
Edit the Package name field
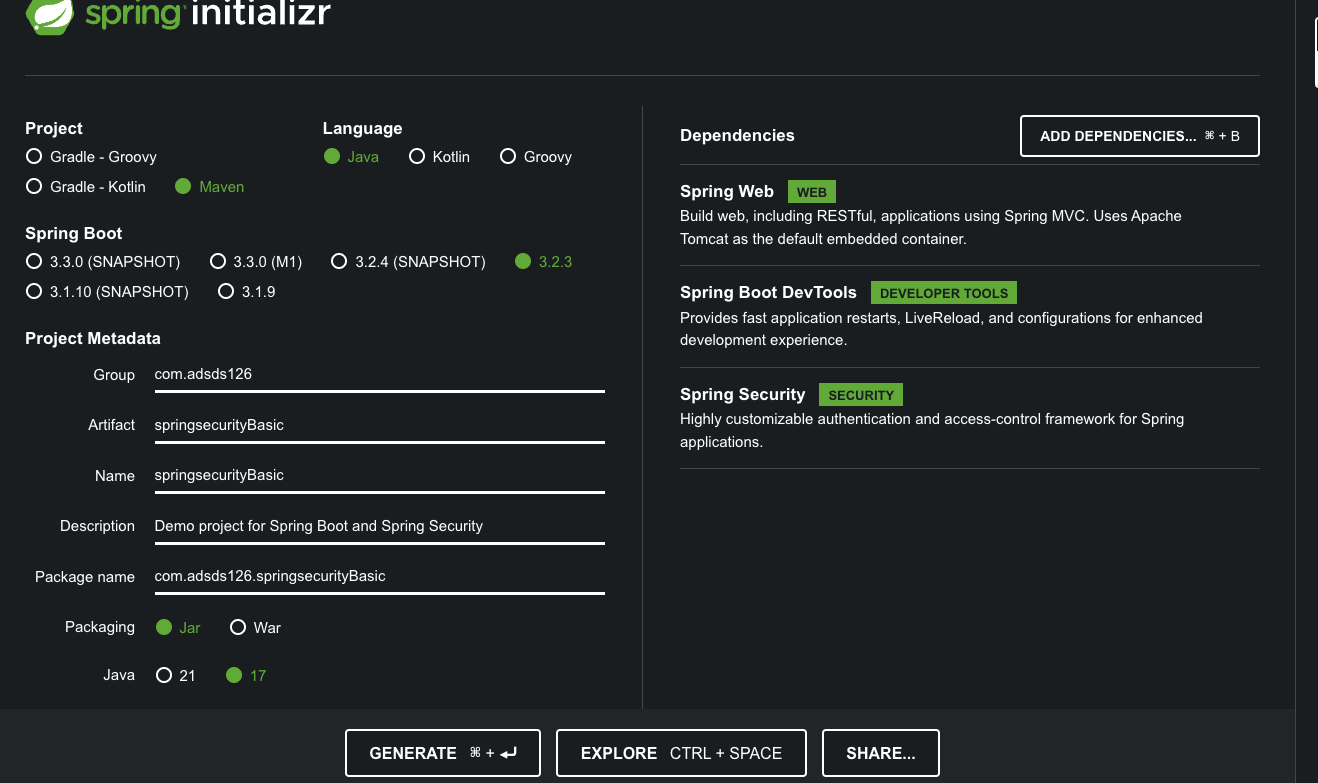tap(380, 576)
